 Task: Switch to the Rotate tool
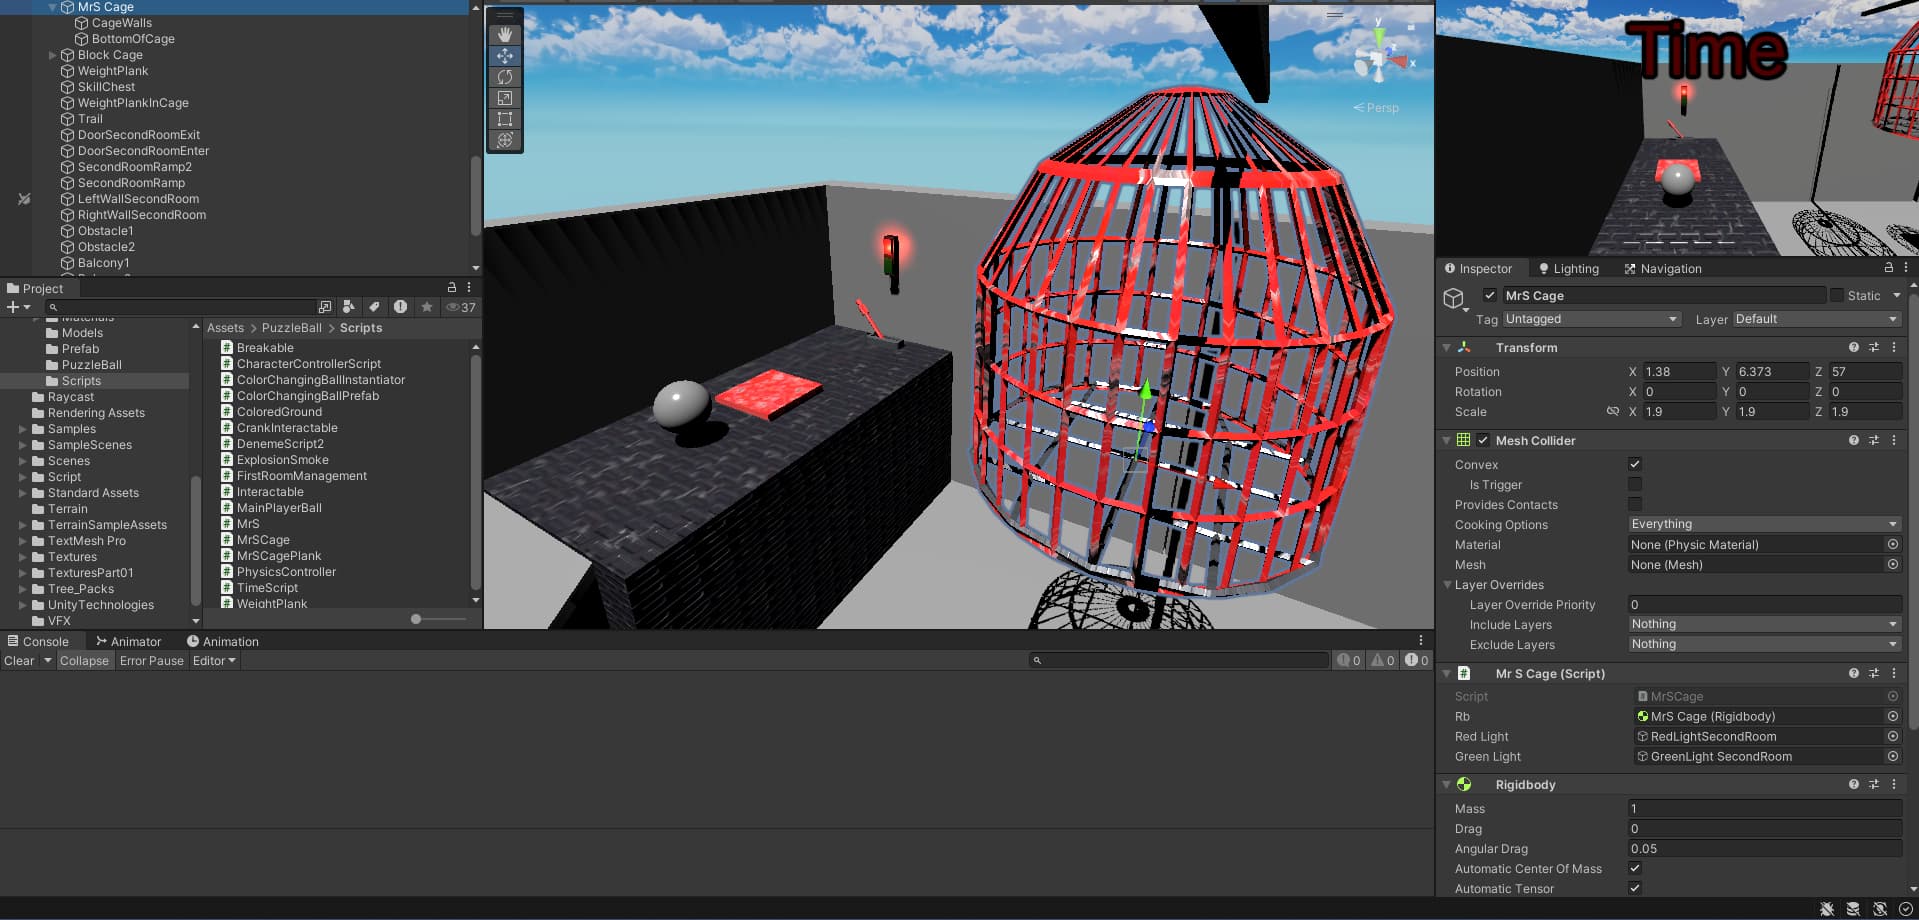(505, 77)
